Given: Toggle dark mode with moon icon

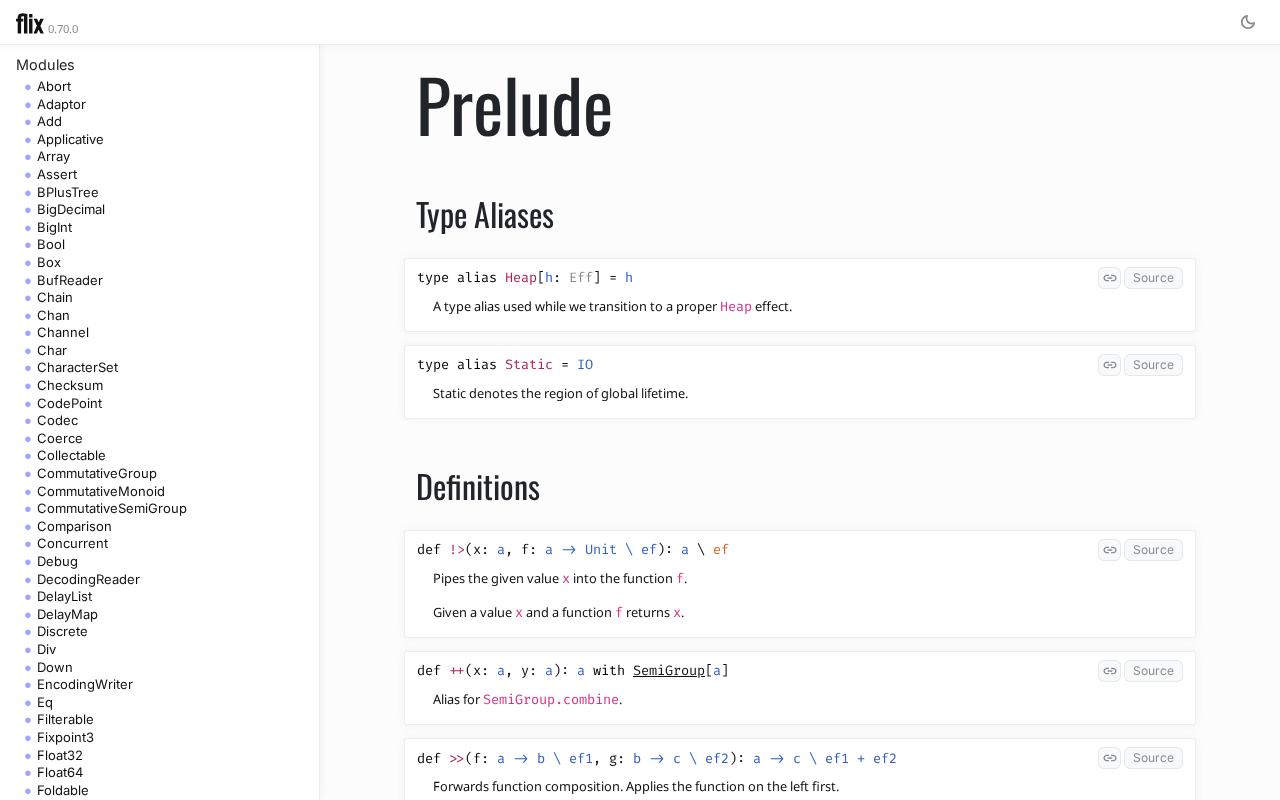Looking at the screenshot, I should tap(1247, 22).
